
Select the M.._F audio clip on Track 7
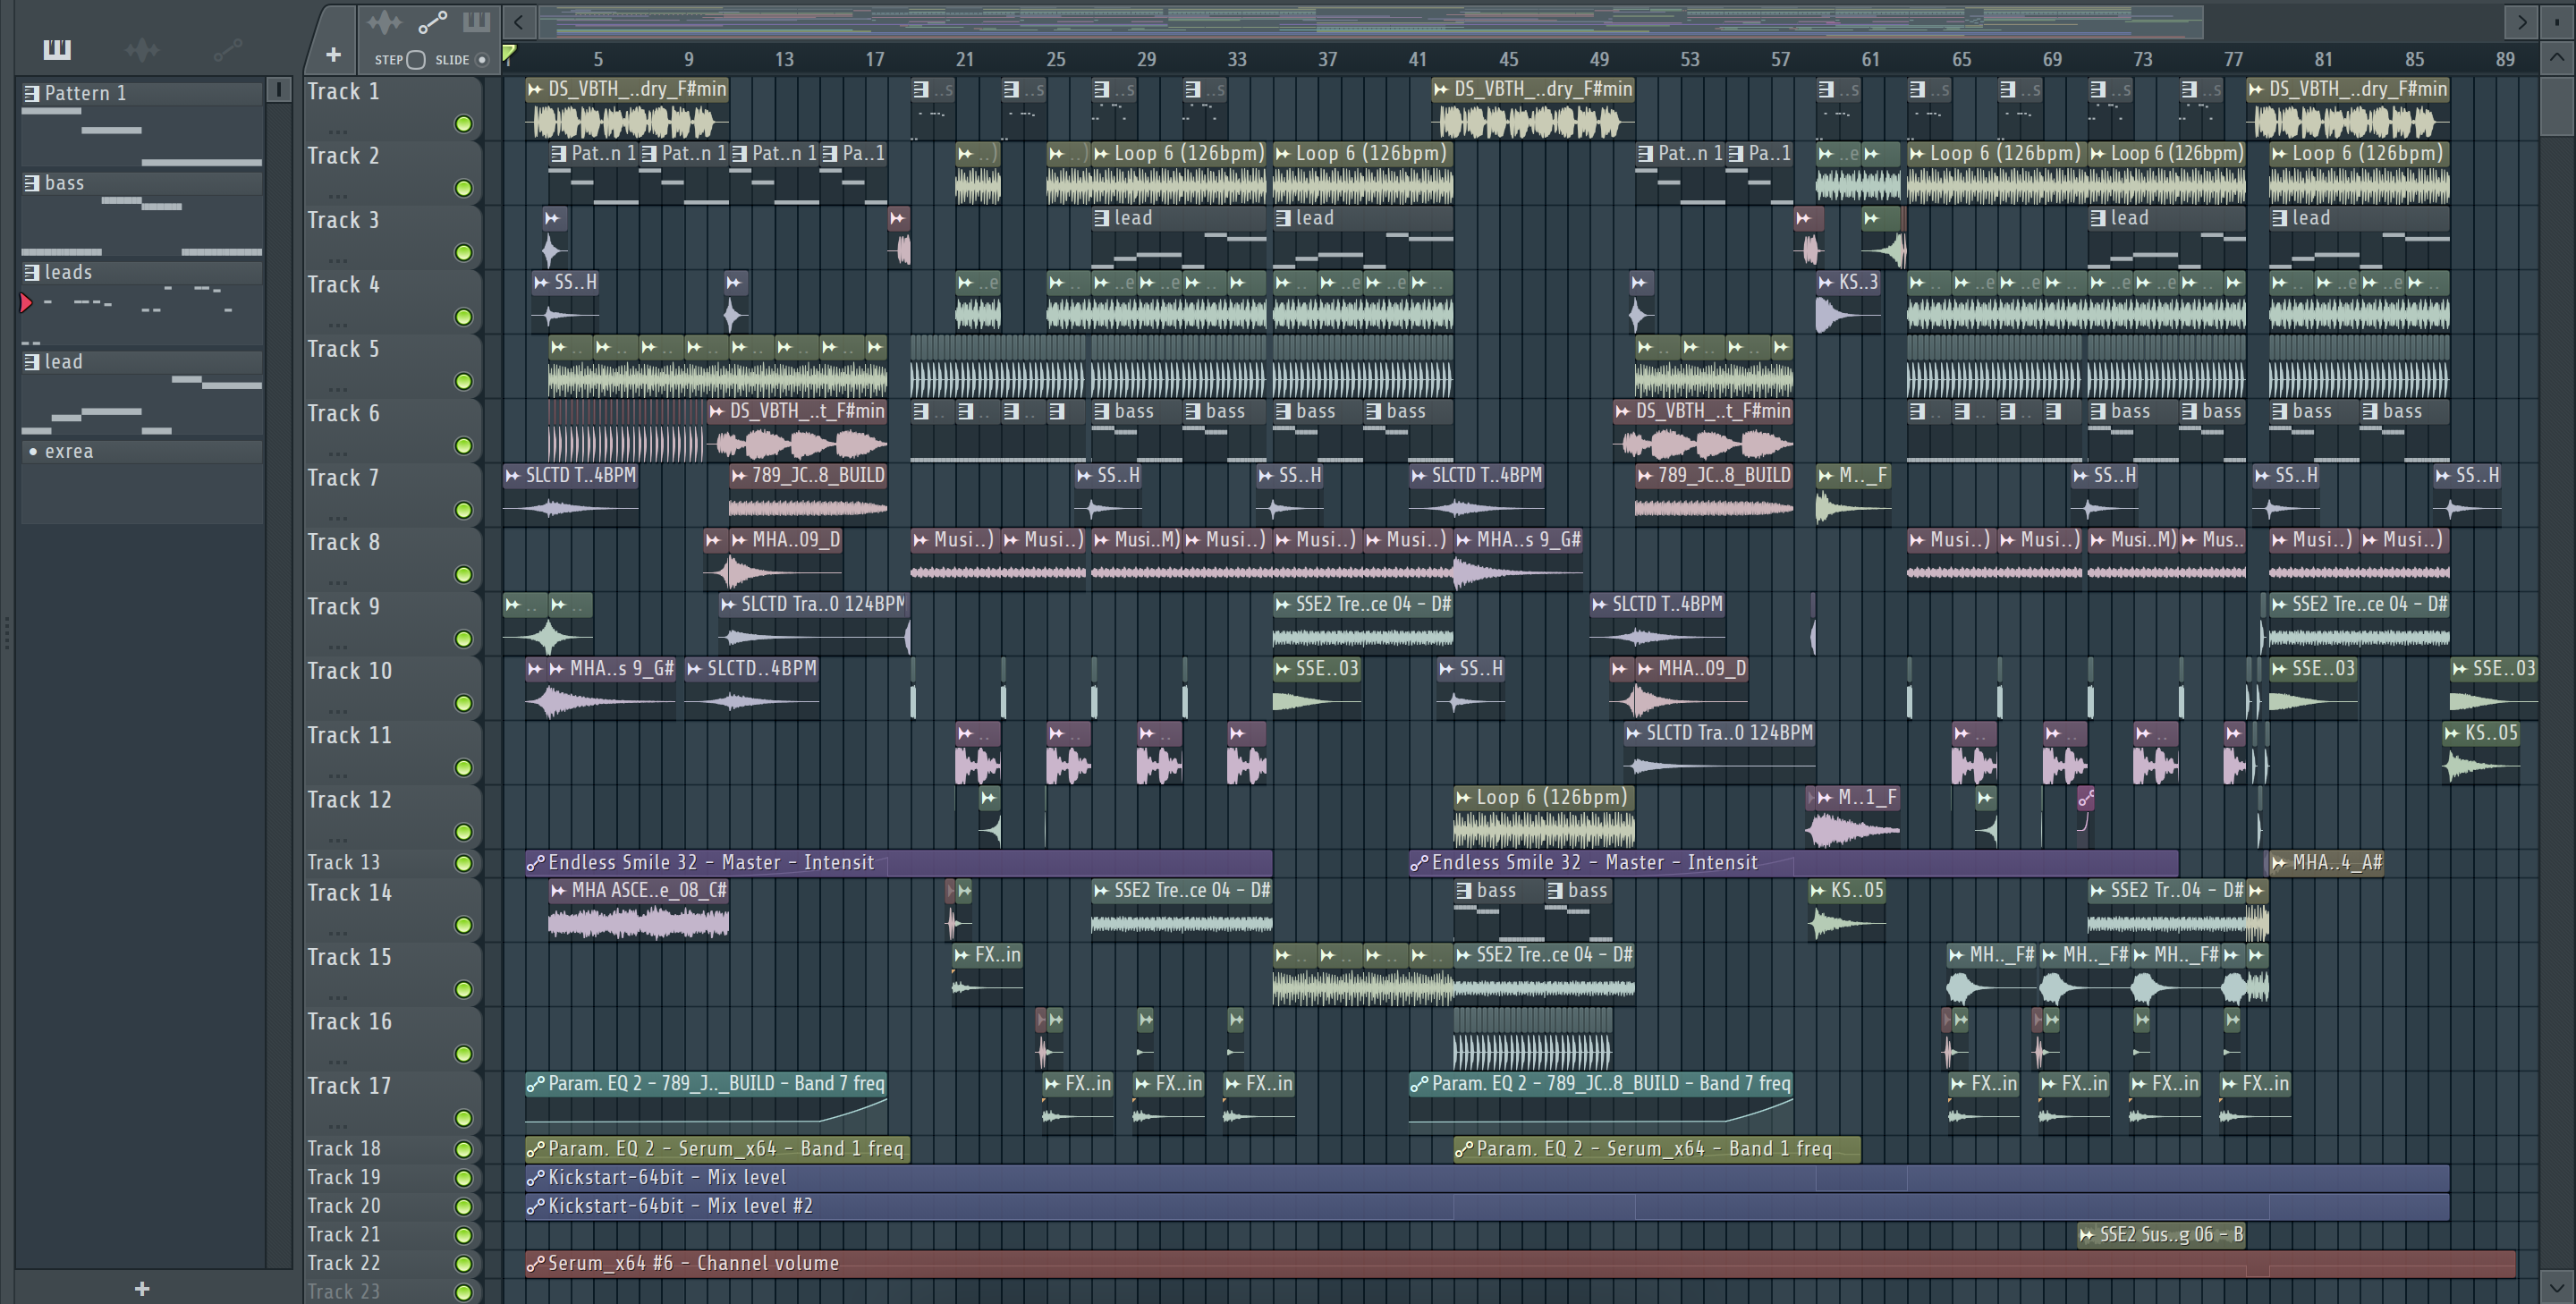1853,494
